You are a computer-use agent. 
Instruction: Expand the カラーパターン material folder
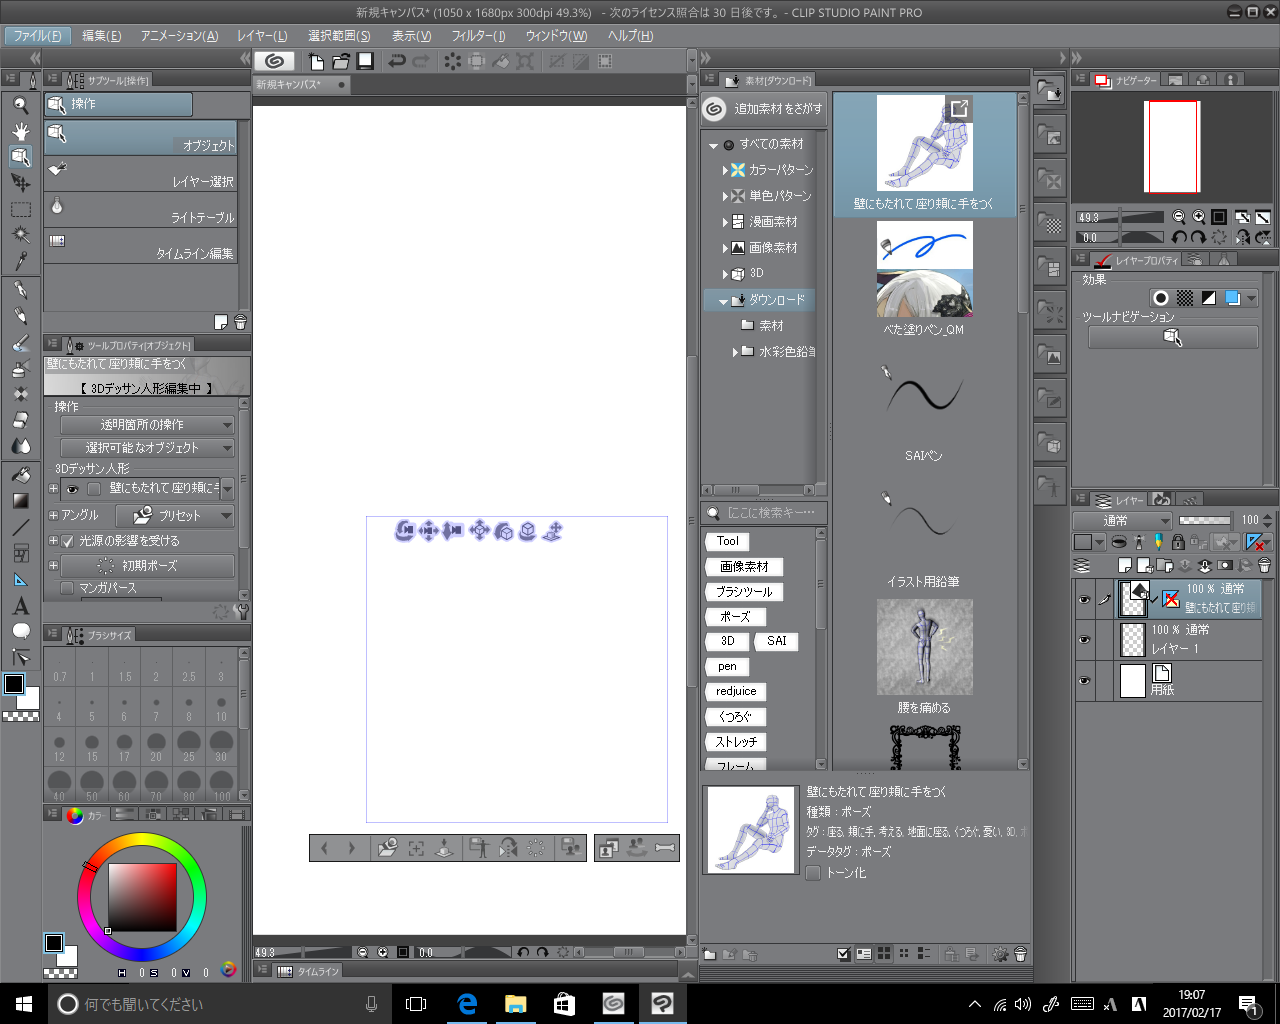click(x=725, y=171)
